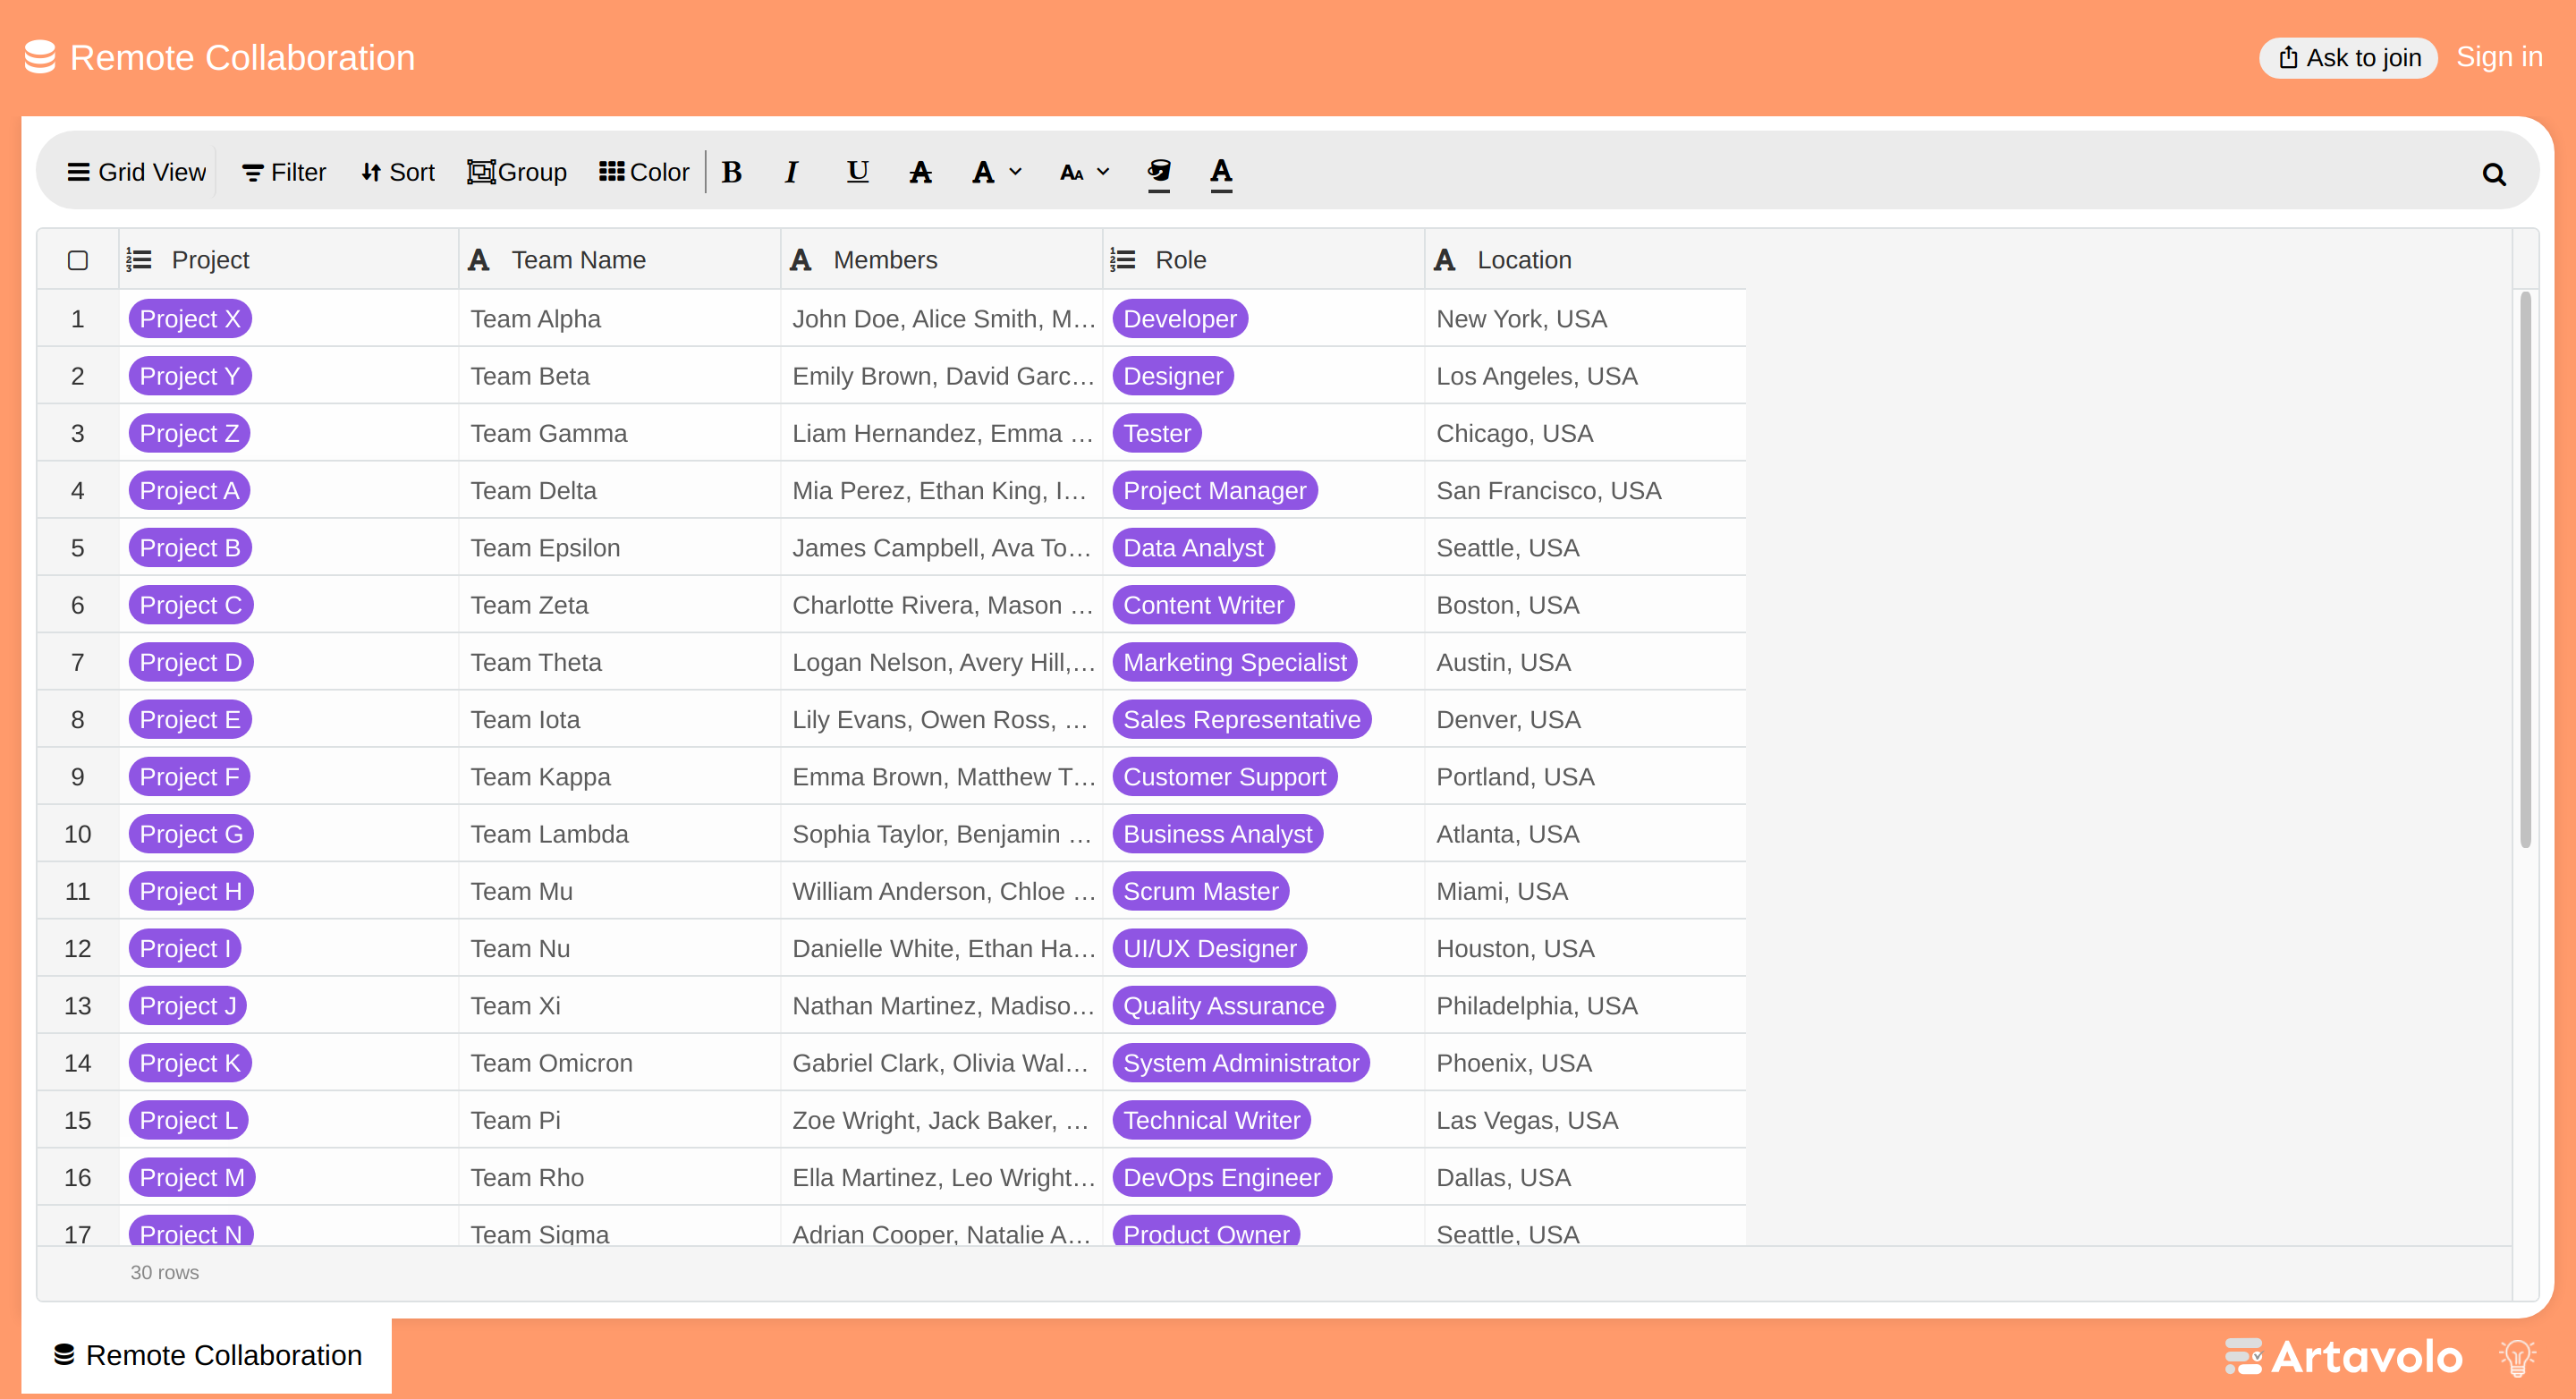Click the Project X tag
Viewport: 2576px width, 1399px height.
[x=190, y=319]
